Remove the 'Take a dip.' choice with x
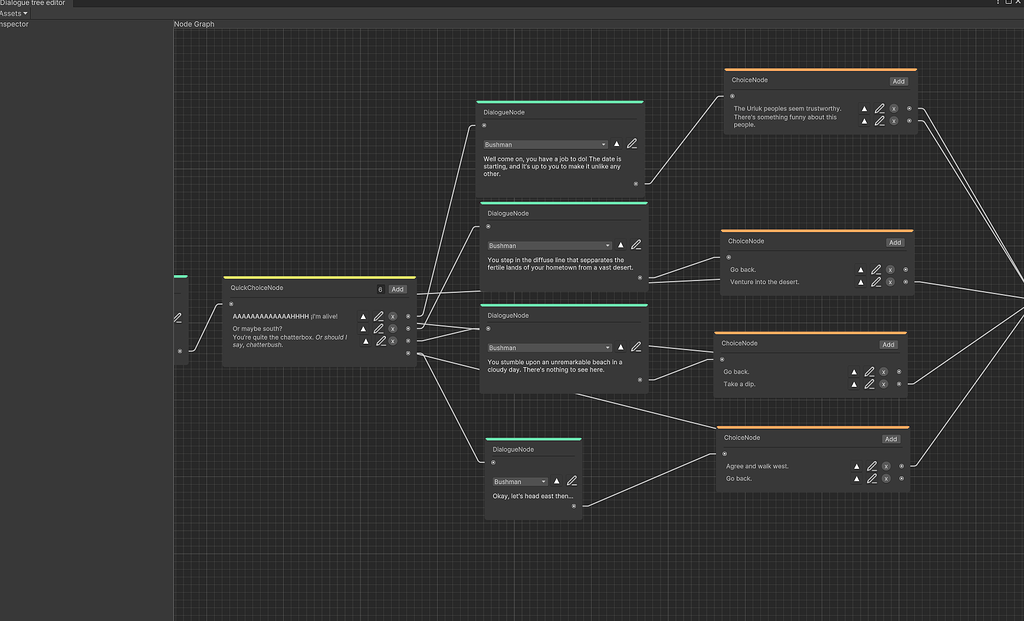This screenshot has width=1024, height=621. pyautogui.click(x=885, y=384)
